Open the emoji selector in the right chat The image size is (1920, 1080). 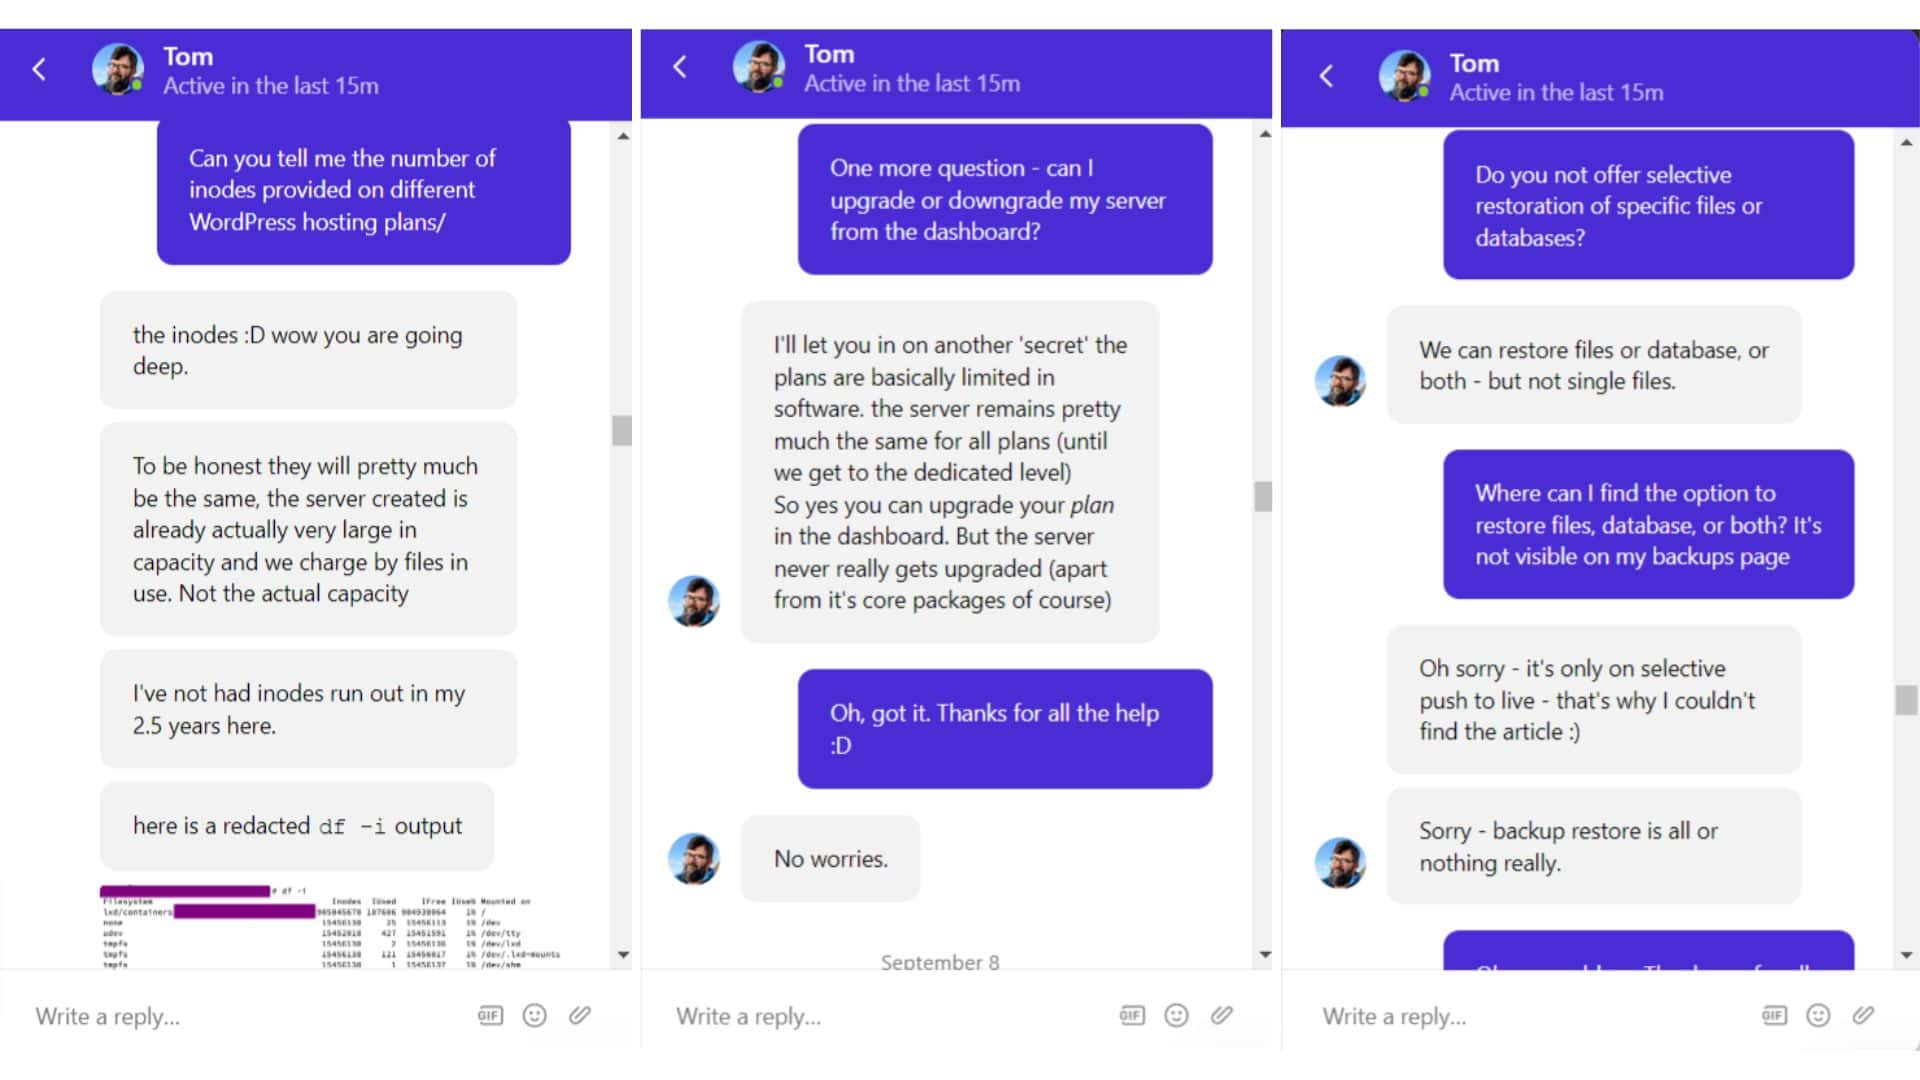pyautogui.click(x=1818, y=1016)
